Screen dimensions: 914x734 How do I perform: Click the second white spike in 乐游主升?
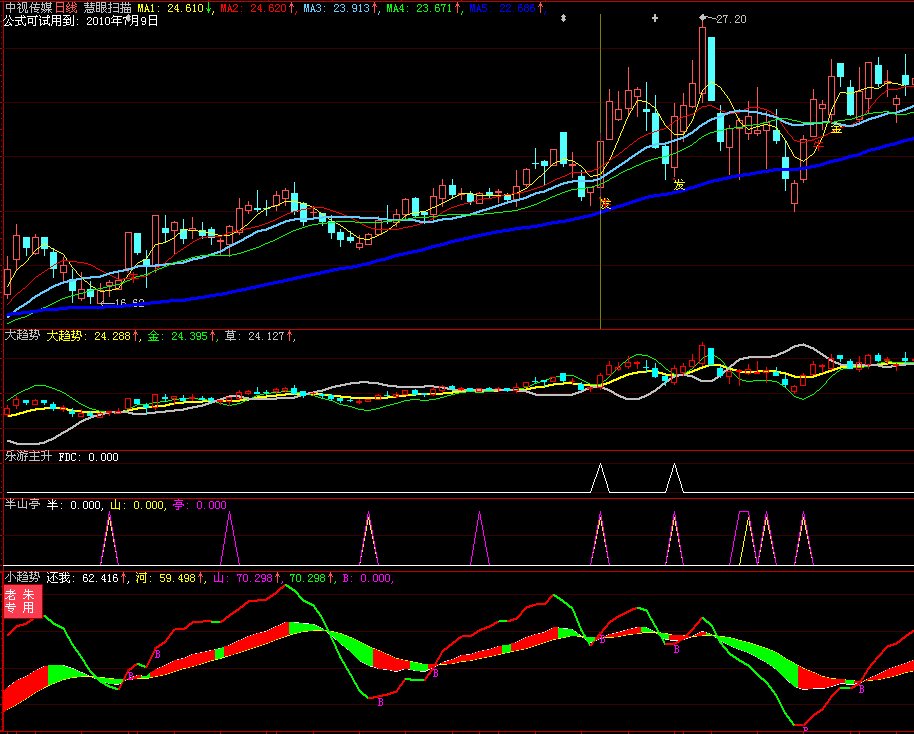coord(674,478)
